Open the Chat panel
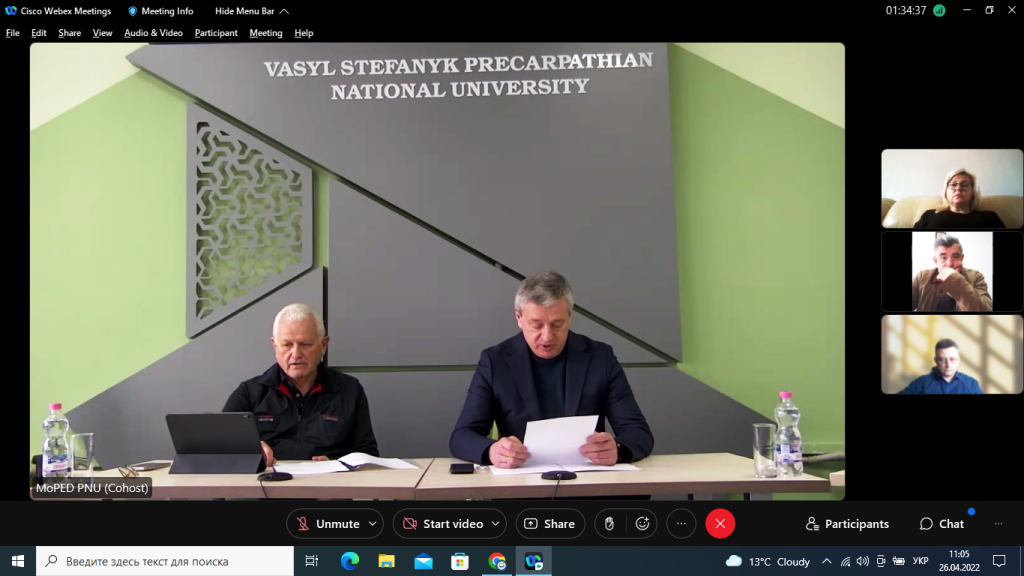Screen dimensions: 1024x576 942,524
